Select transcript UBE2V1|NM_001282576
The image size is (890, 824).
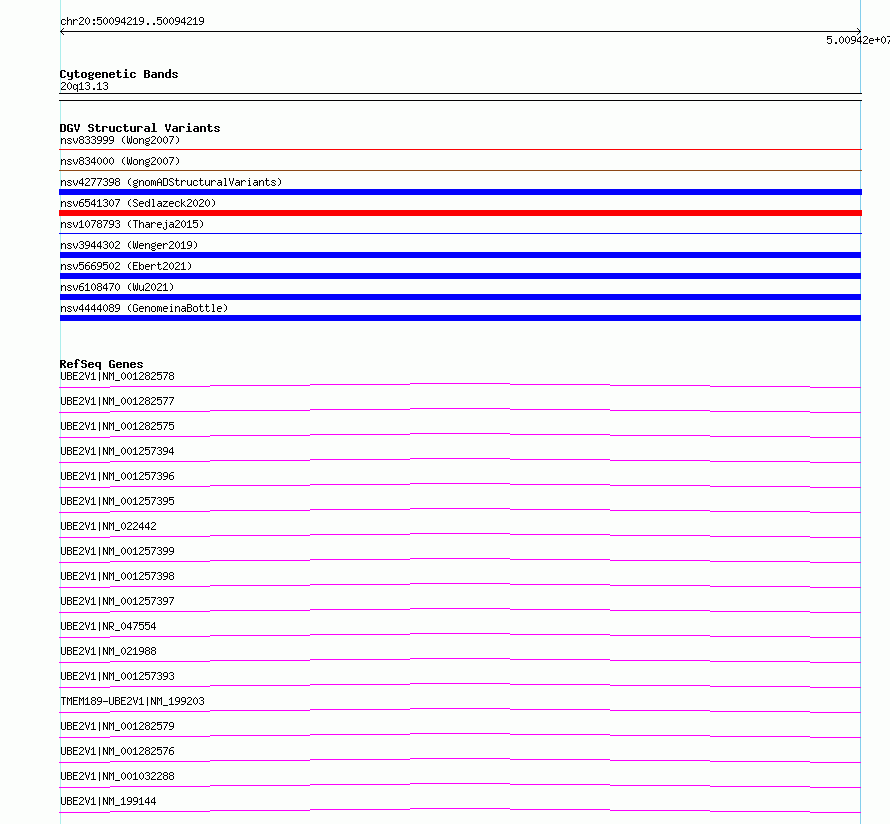coord(117,751)
